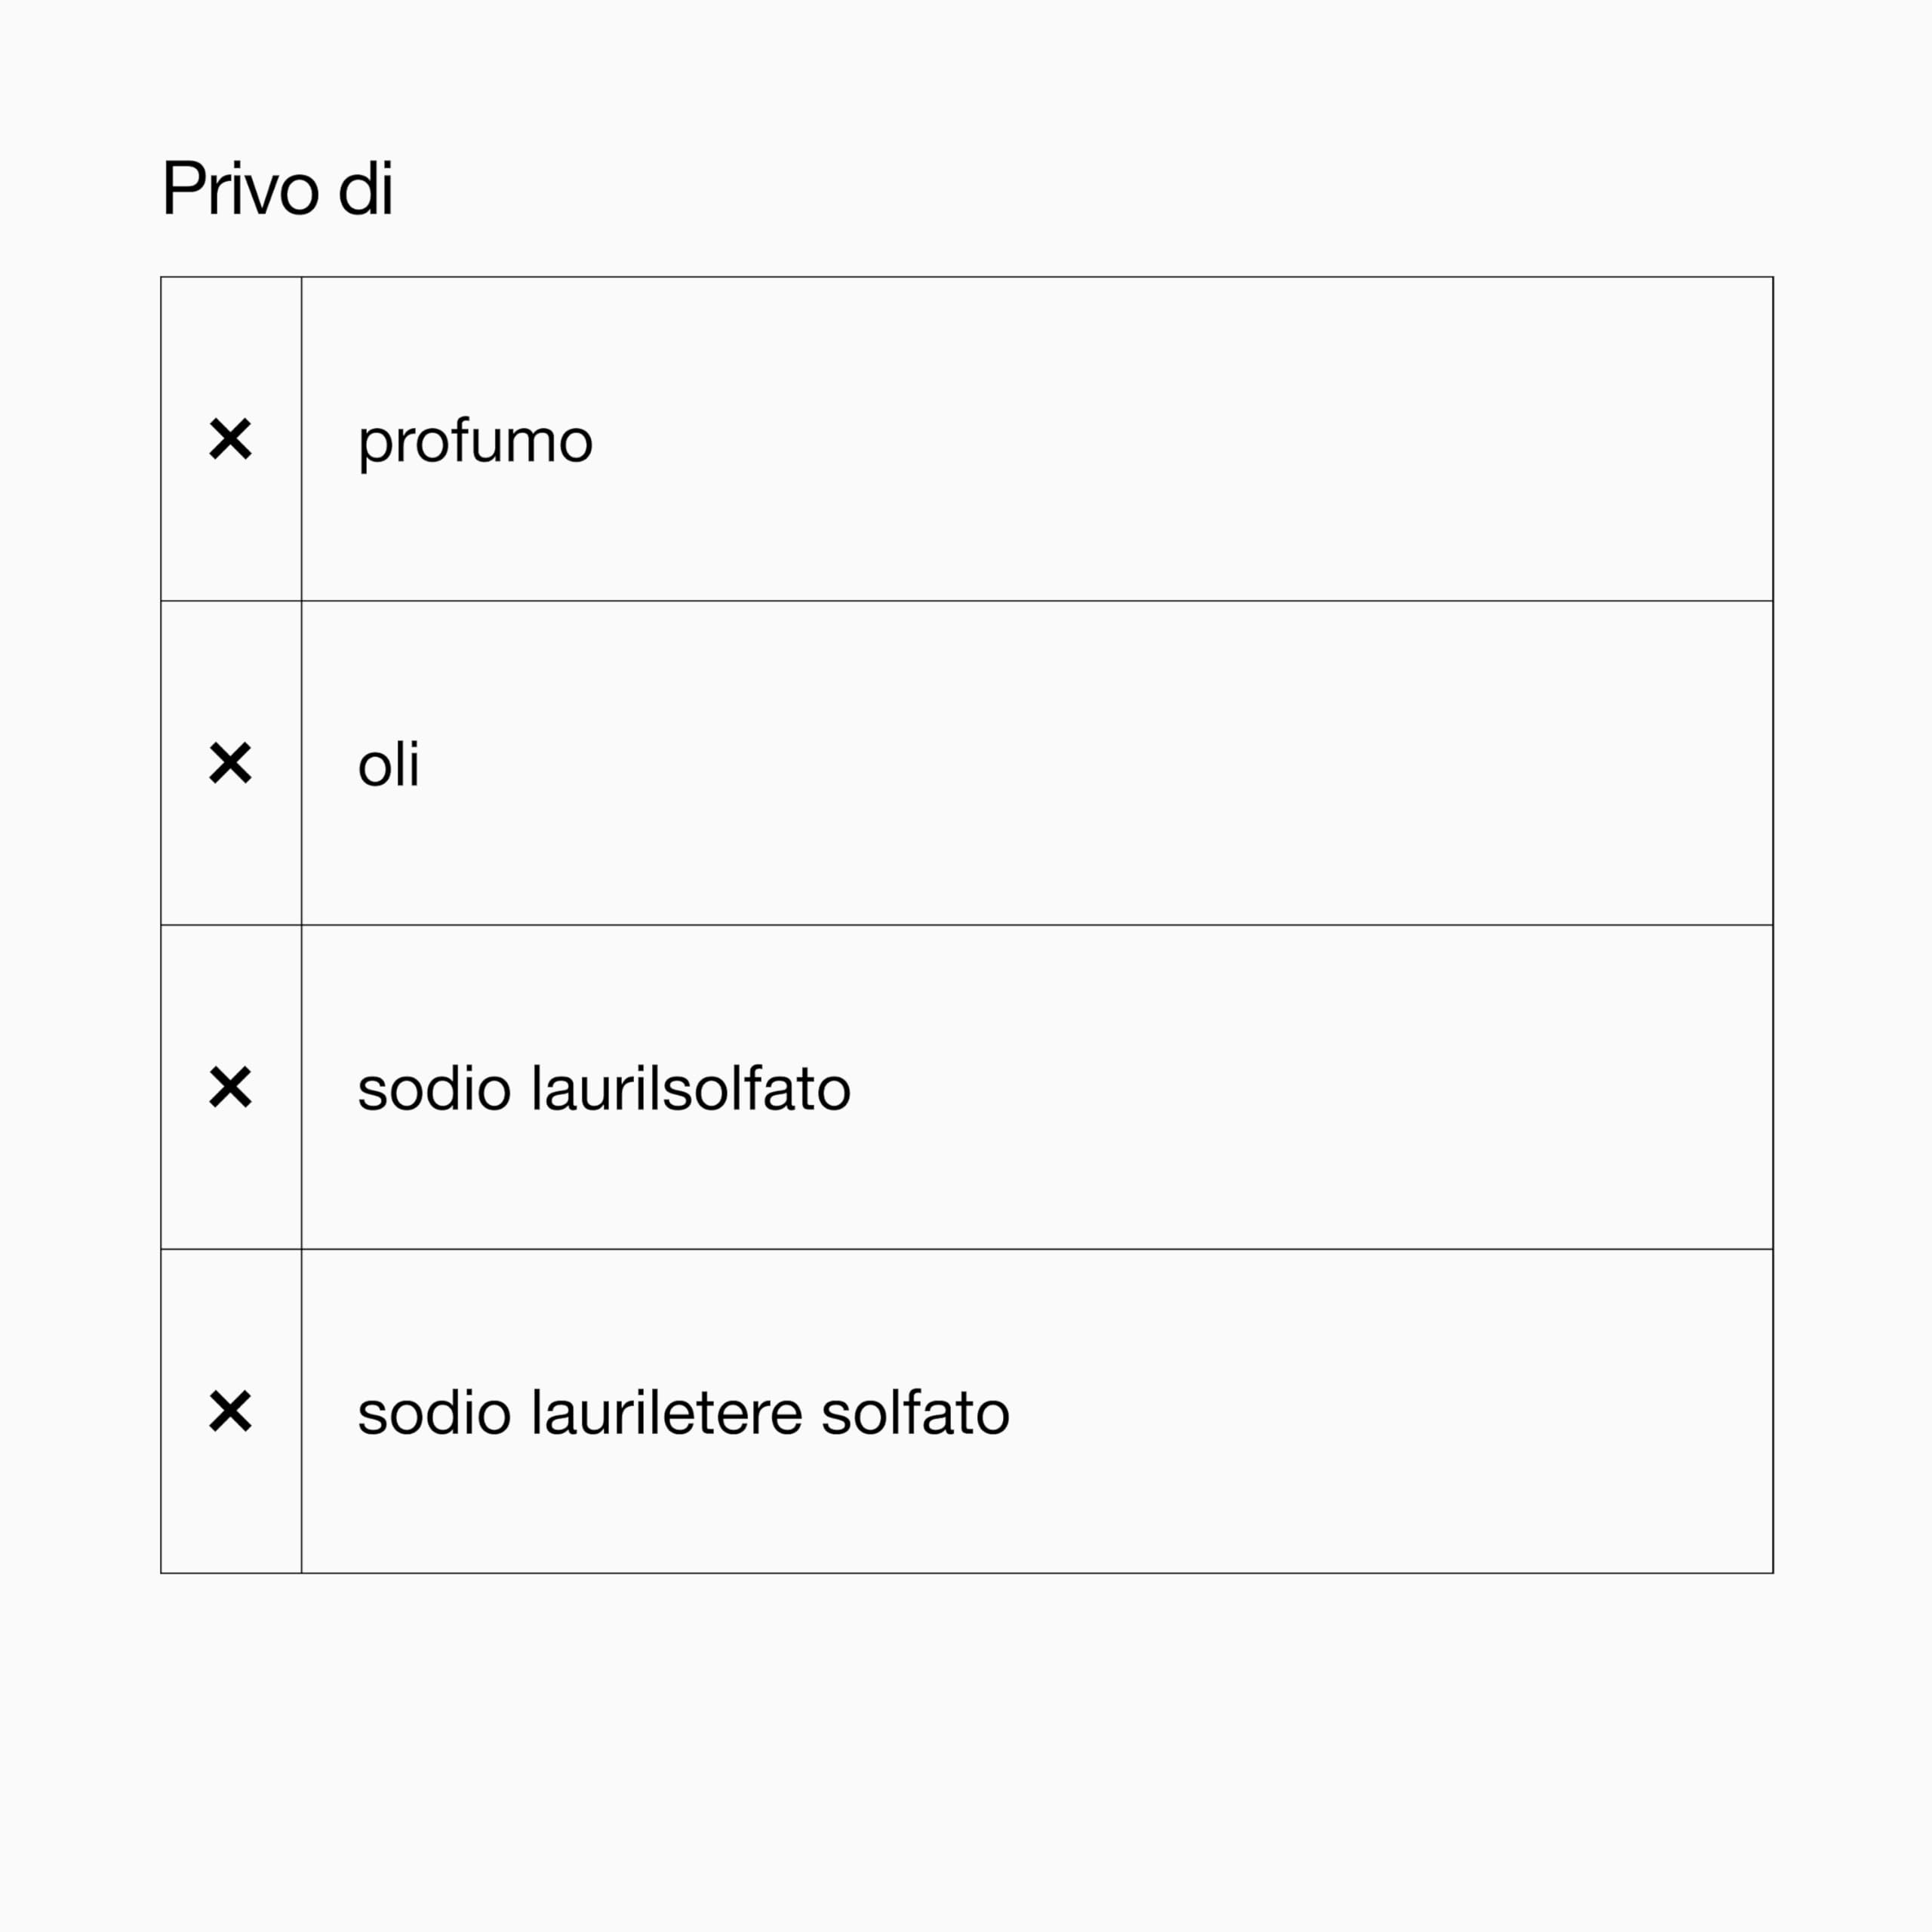Click the "profumo" label
This screenshot has height=1932, width=1932.
point(475,442)
